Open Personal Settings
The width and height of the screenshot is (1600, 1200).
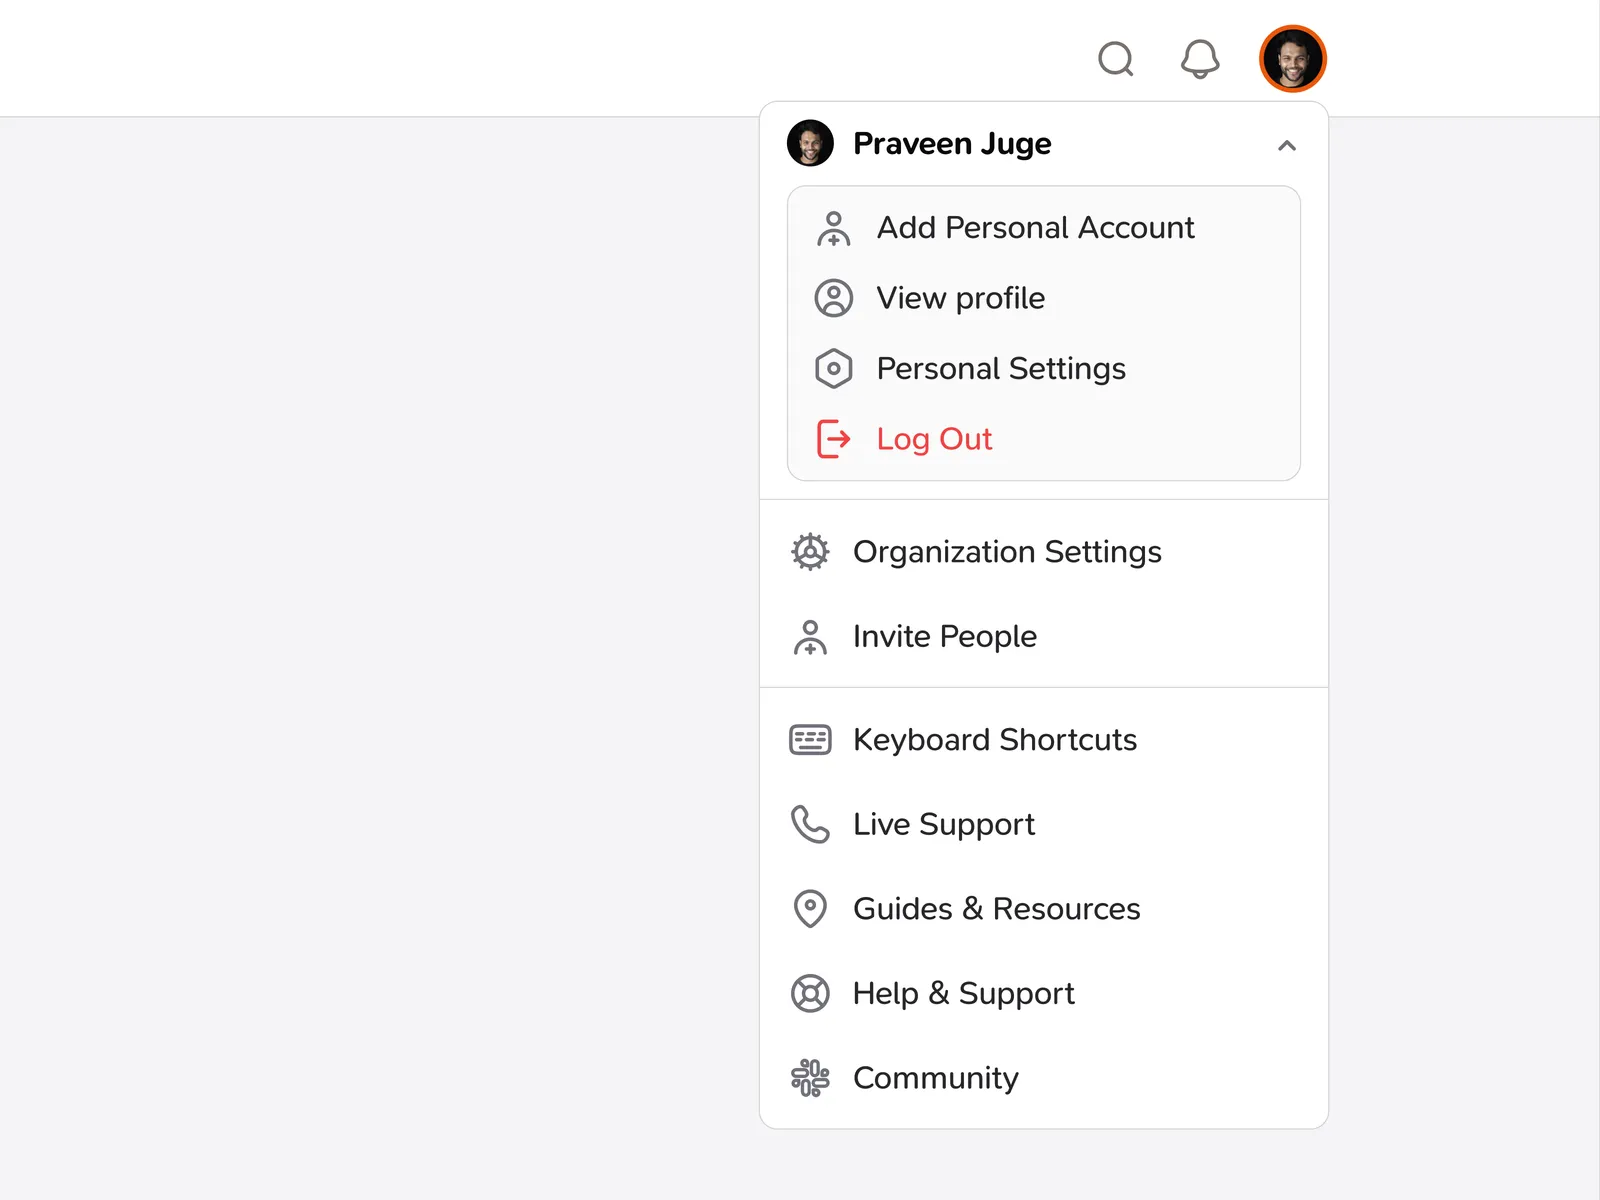click(x=1001, y=369)
